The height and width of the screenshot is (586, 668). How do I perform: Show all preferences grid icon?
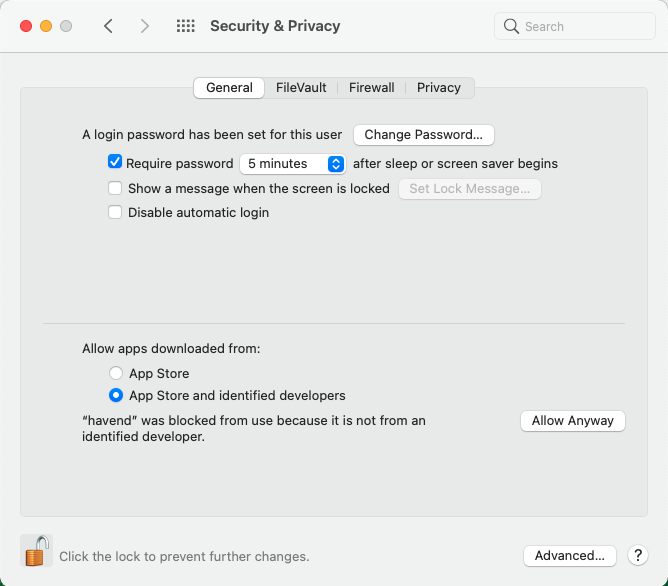(185, 26)
